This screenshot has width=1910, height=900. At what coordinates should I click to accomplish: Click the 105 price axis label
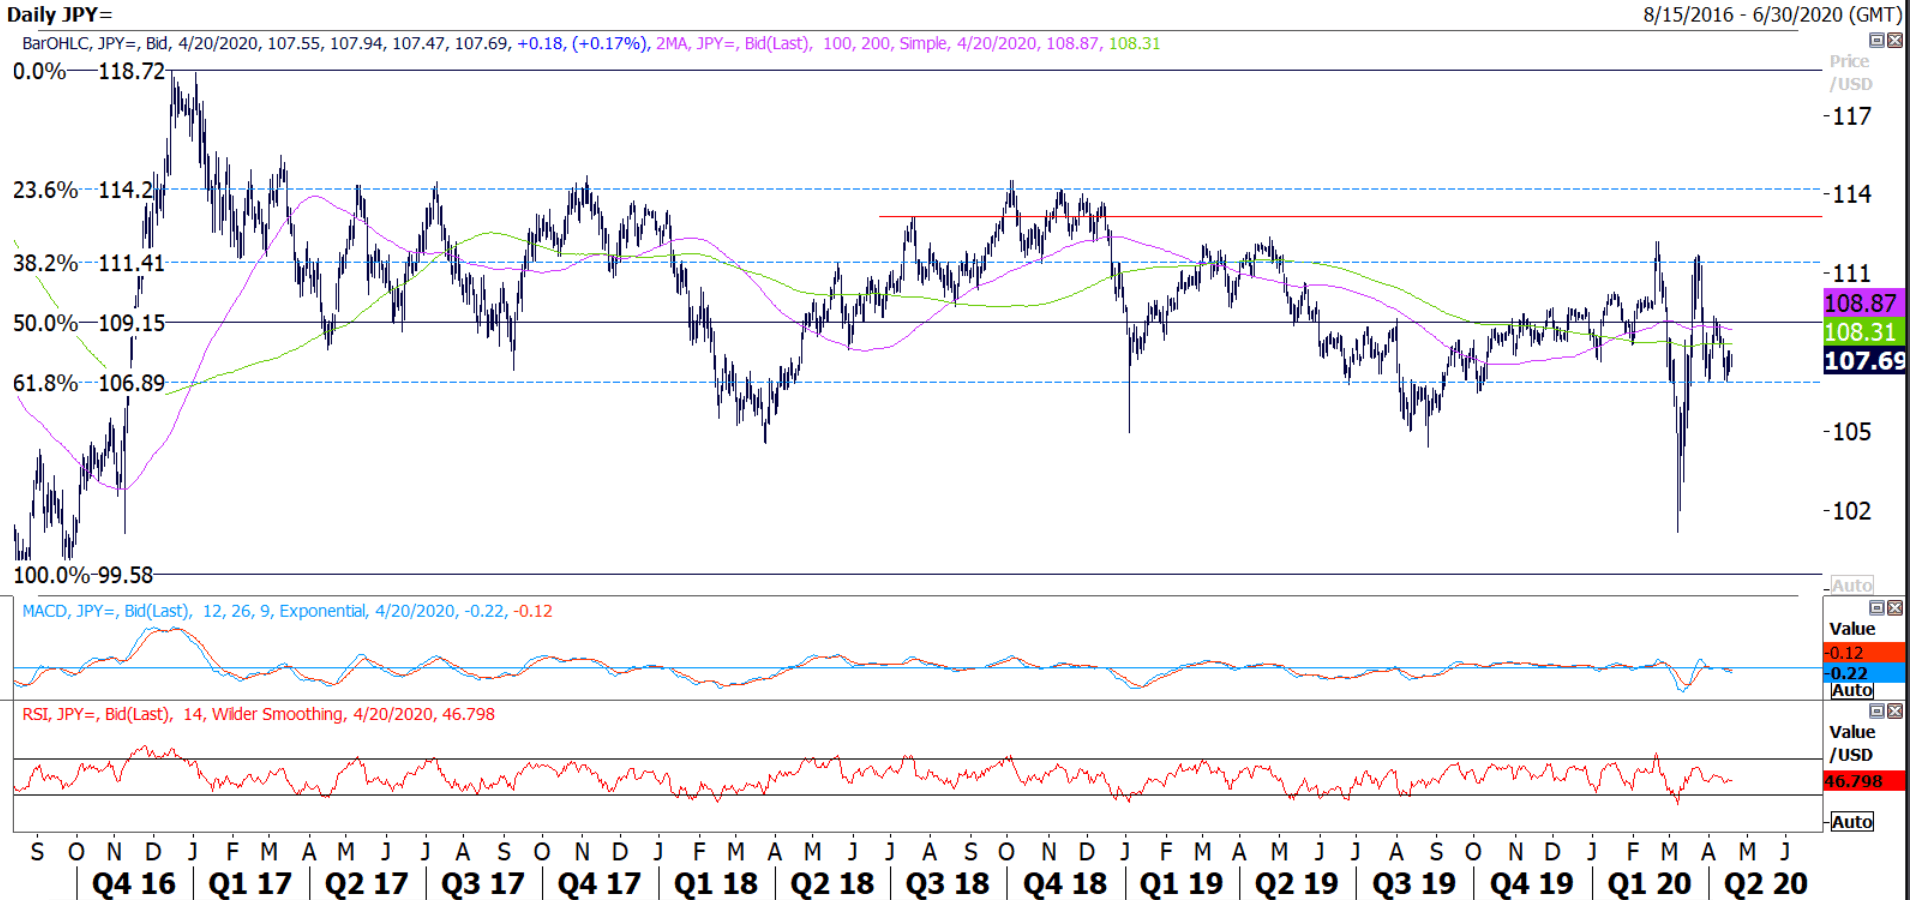pyautogui.click(x=1851, y=432)
